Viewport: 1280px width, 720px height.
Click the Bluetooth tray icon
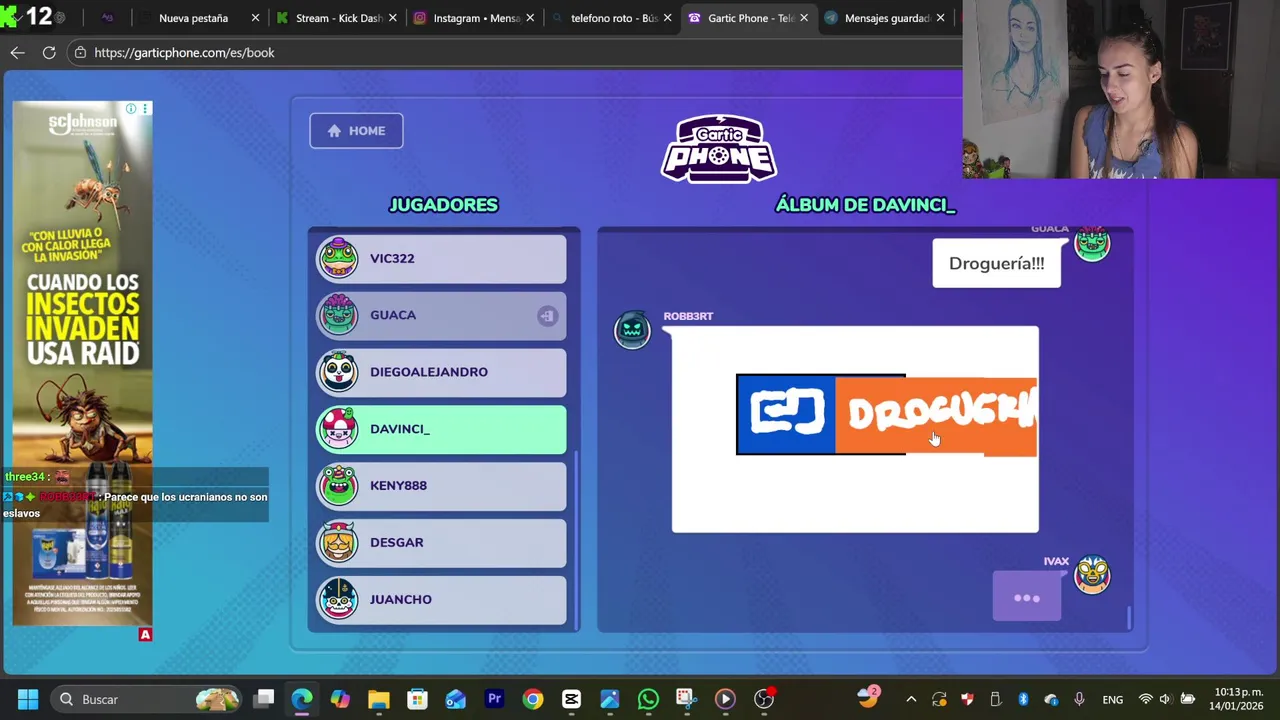coord(1023,699)
